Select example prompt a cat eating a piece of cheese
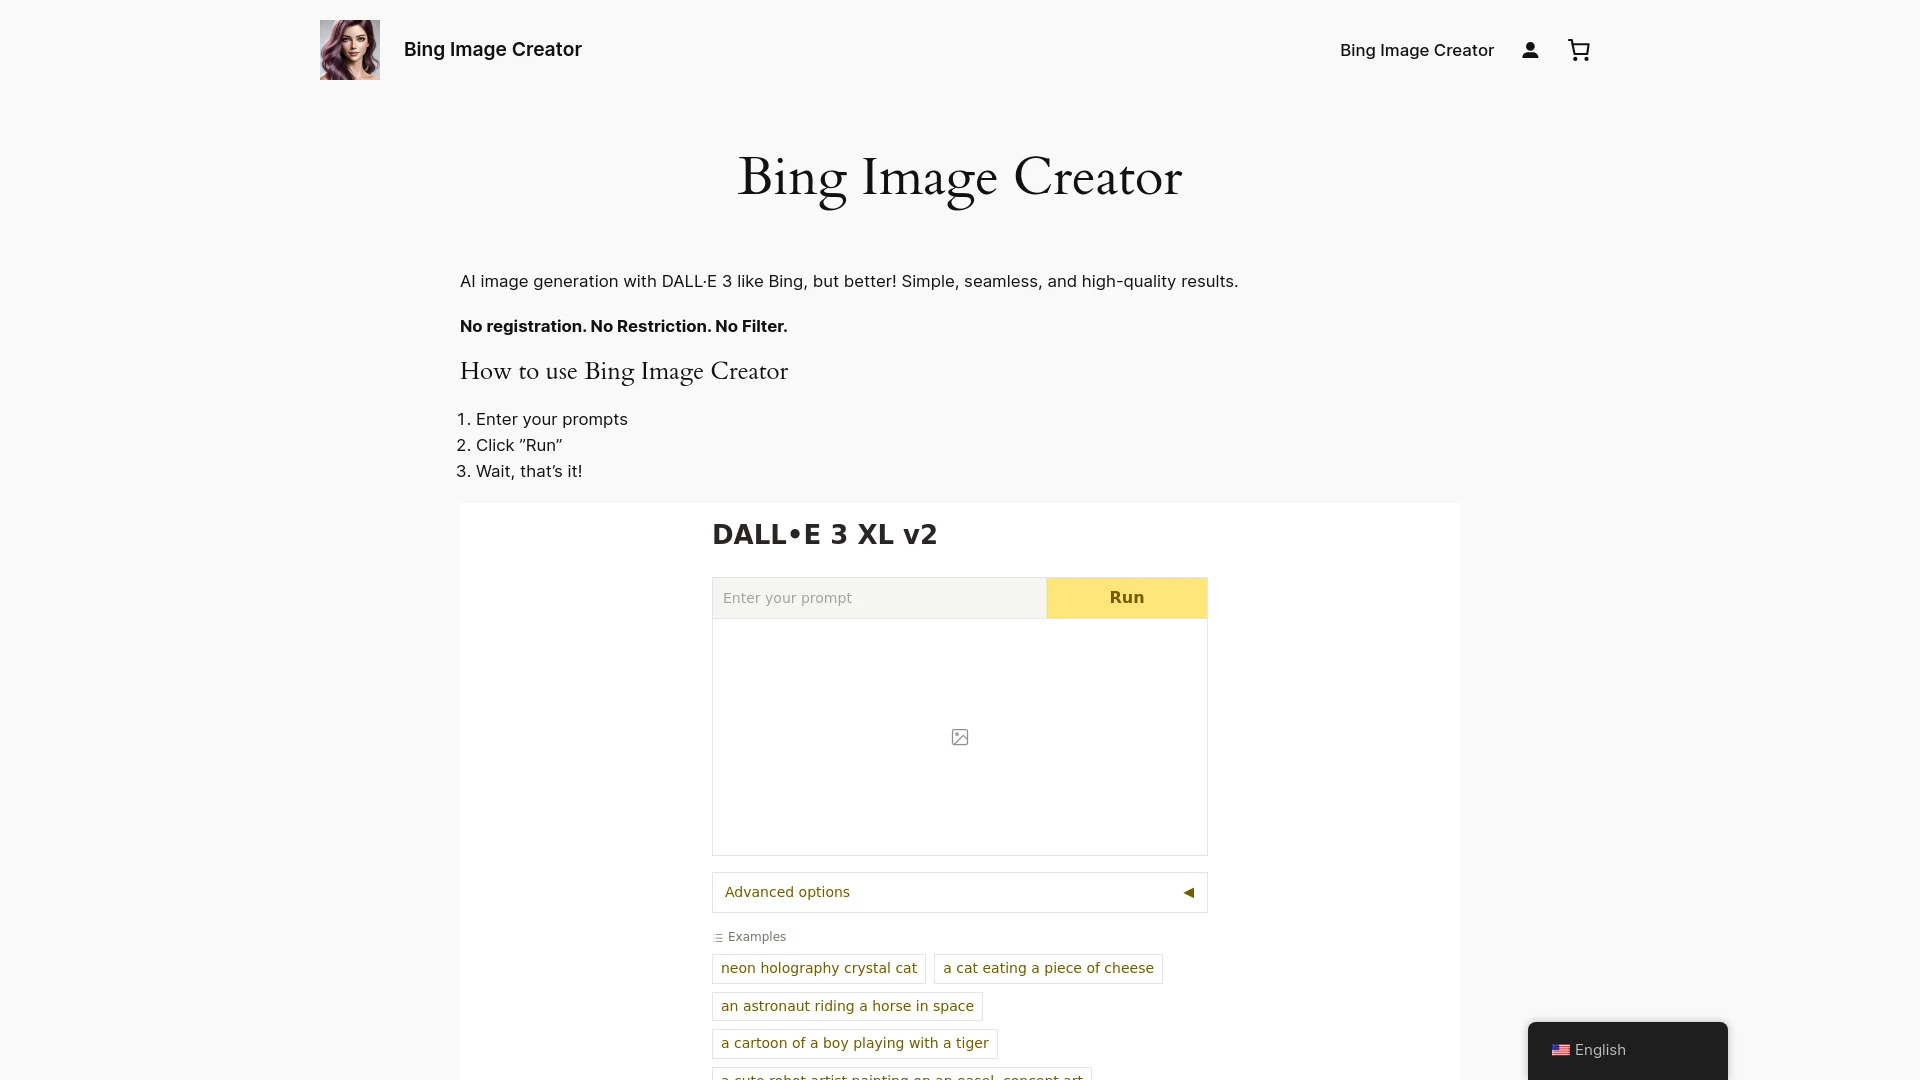This screenshot has height=1080, width=1920. click(1048, 968)
